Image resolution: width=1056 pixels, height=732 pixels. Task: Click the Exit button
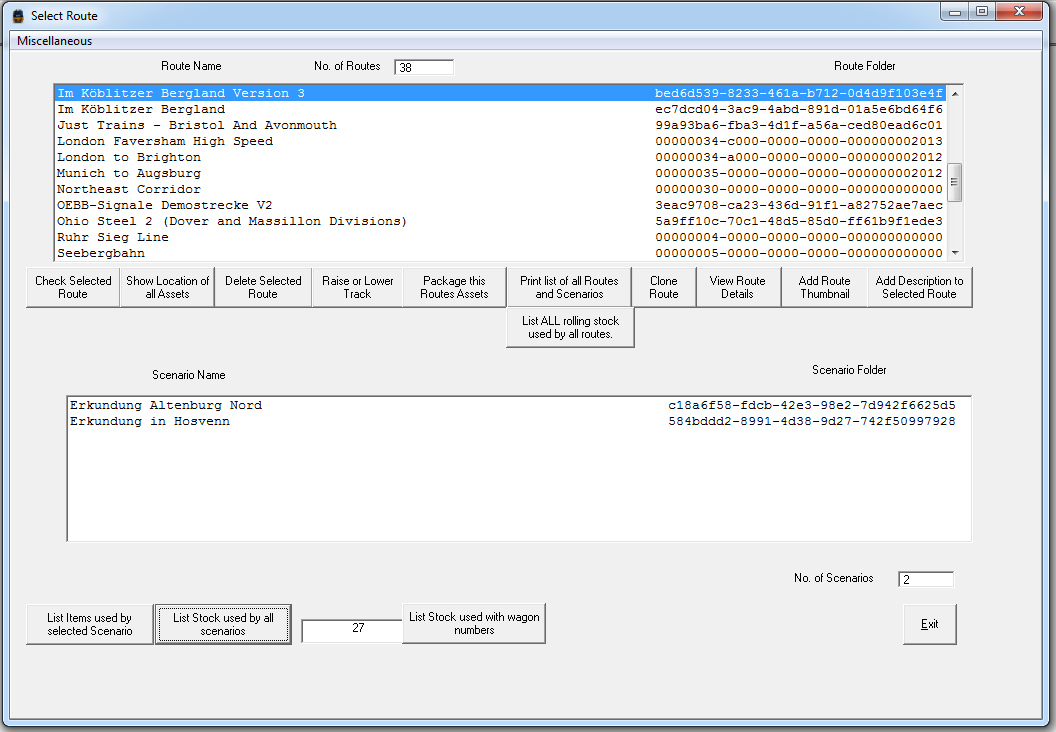[929, 624]
